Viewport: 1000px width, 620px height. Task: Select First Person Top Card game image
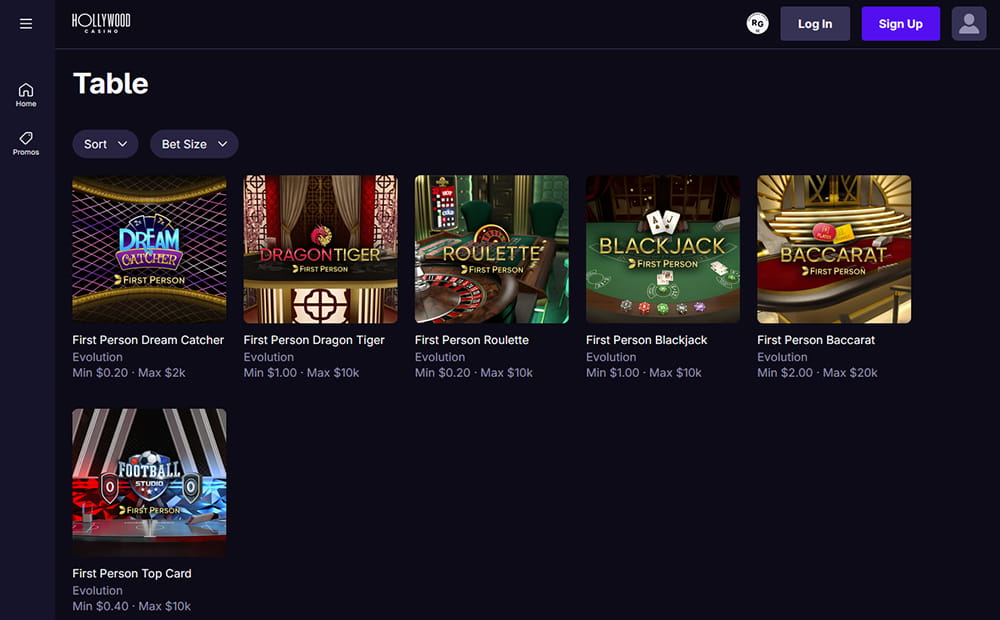(149, 482)
